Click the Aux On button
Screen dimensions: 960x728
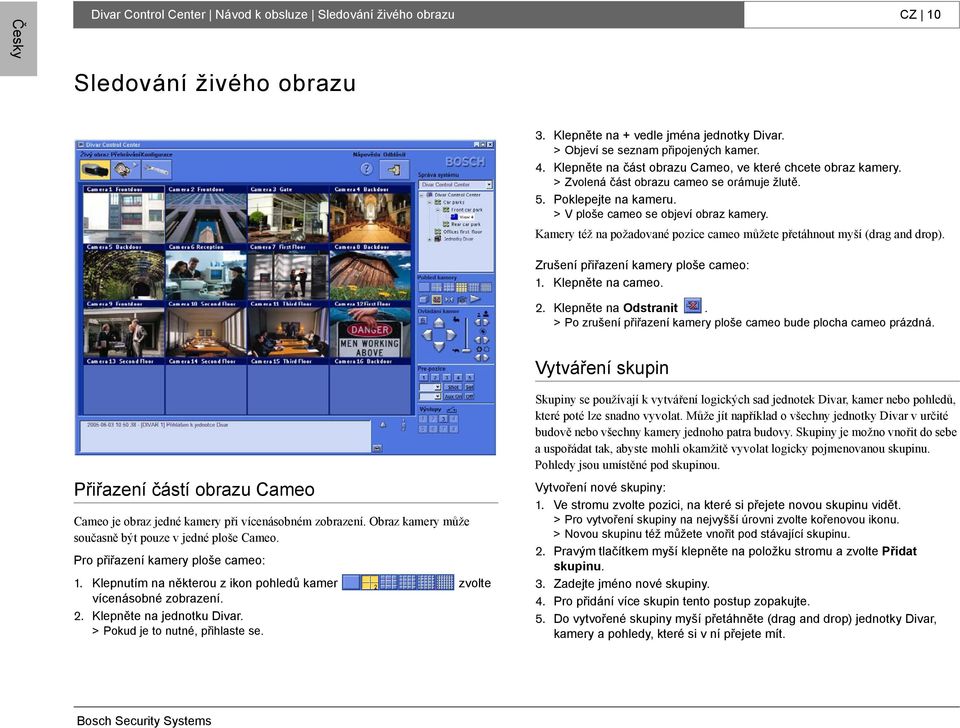click(453, 397)
